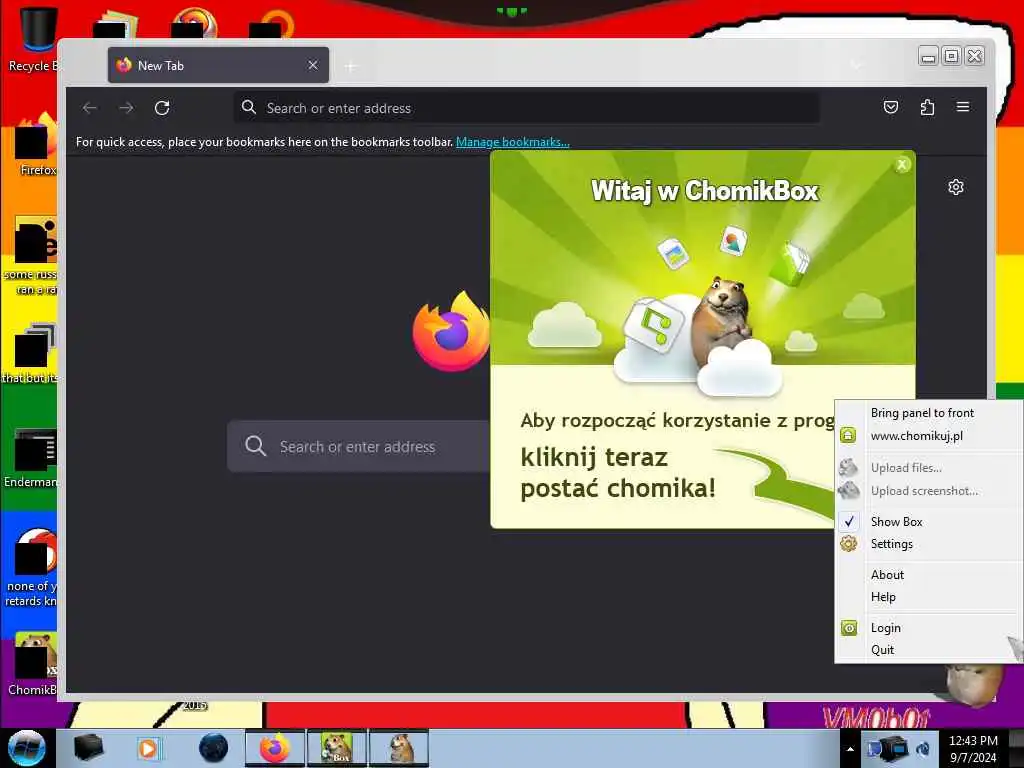This screenshot has width=1024, height=768.
Task: Open the dark globe browser taskbar icon
Action: pos(213,748)
